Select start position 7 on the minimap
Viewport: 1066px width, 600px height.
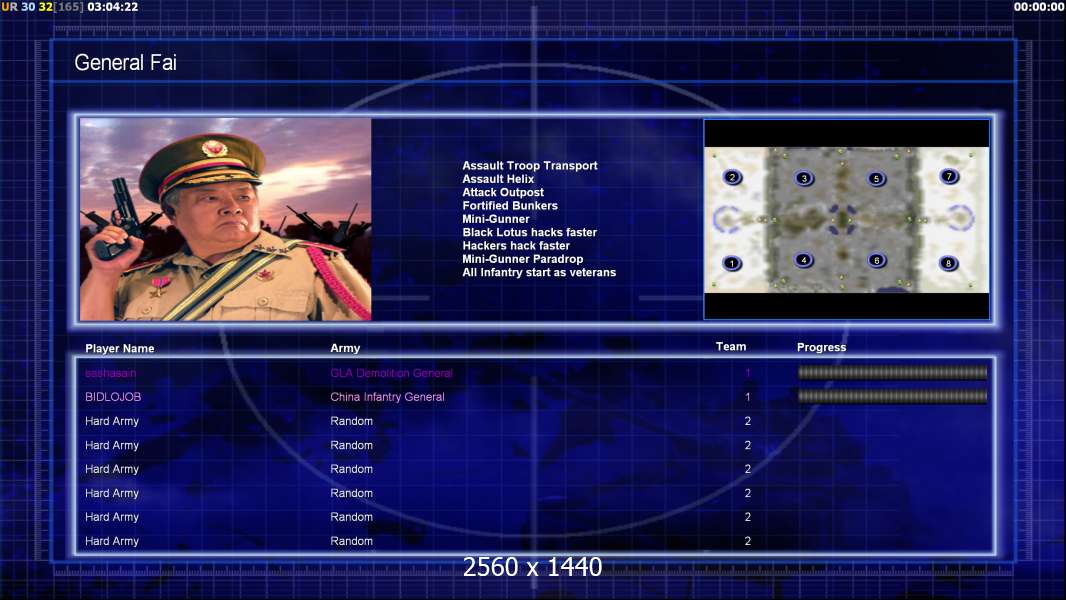point(949,177)
